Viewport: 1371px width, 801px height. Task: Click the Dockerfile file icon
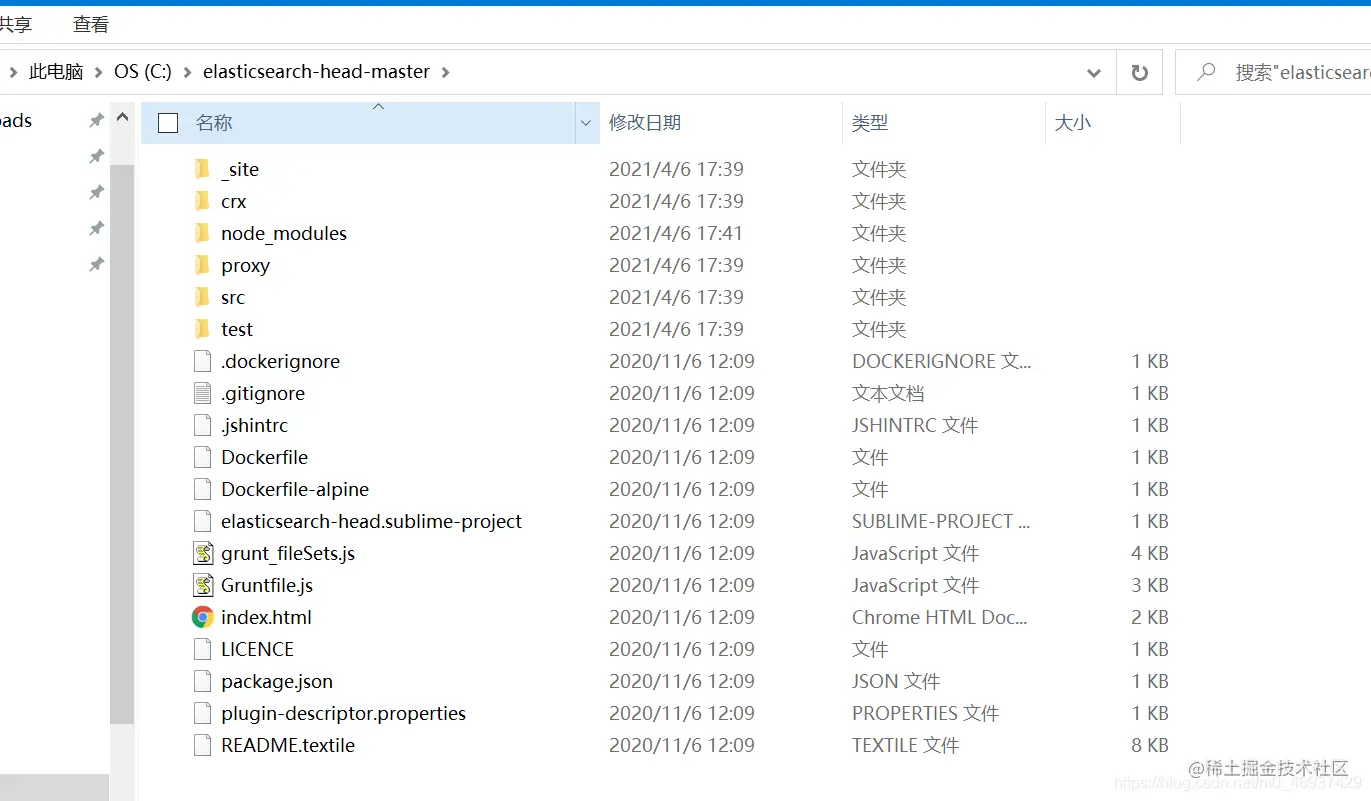tap(203, 457)
